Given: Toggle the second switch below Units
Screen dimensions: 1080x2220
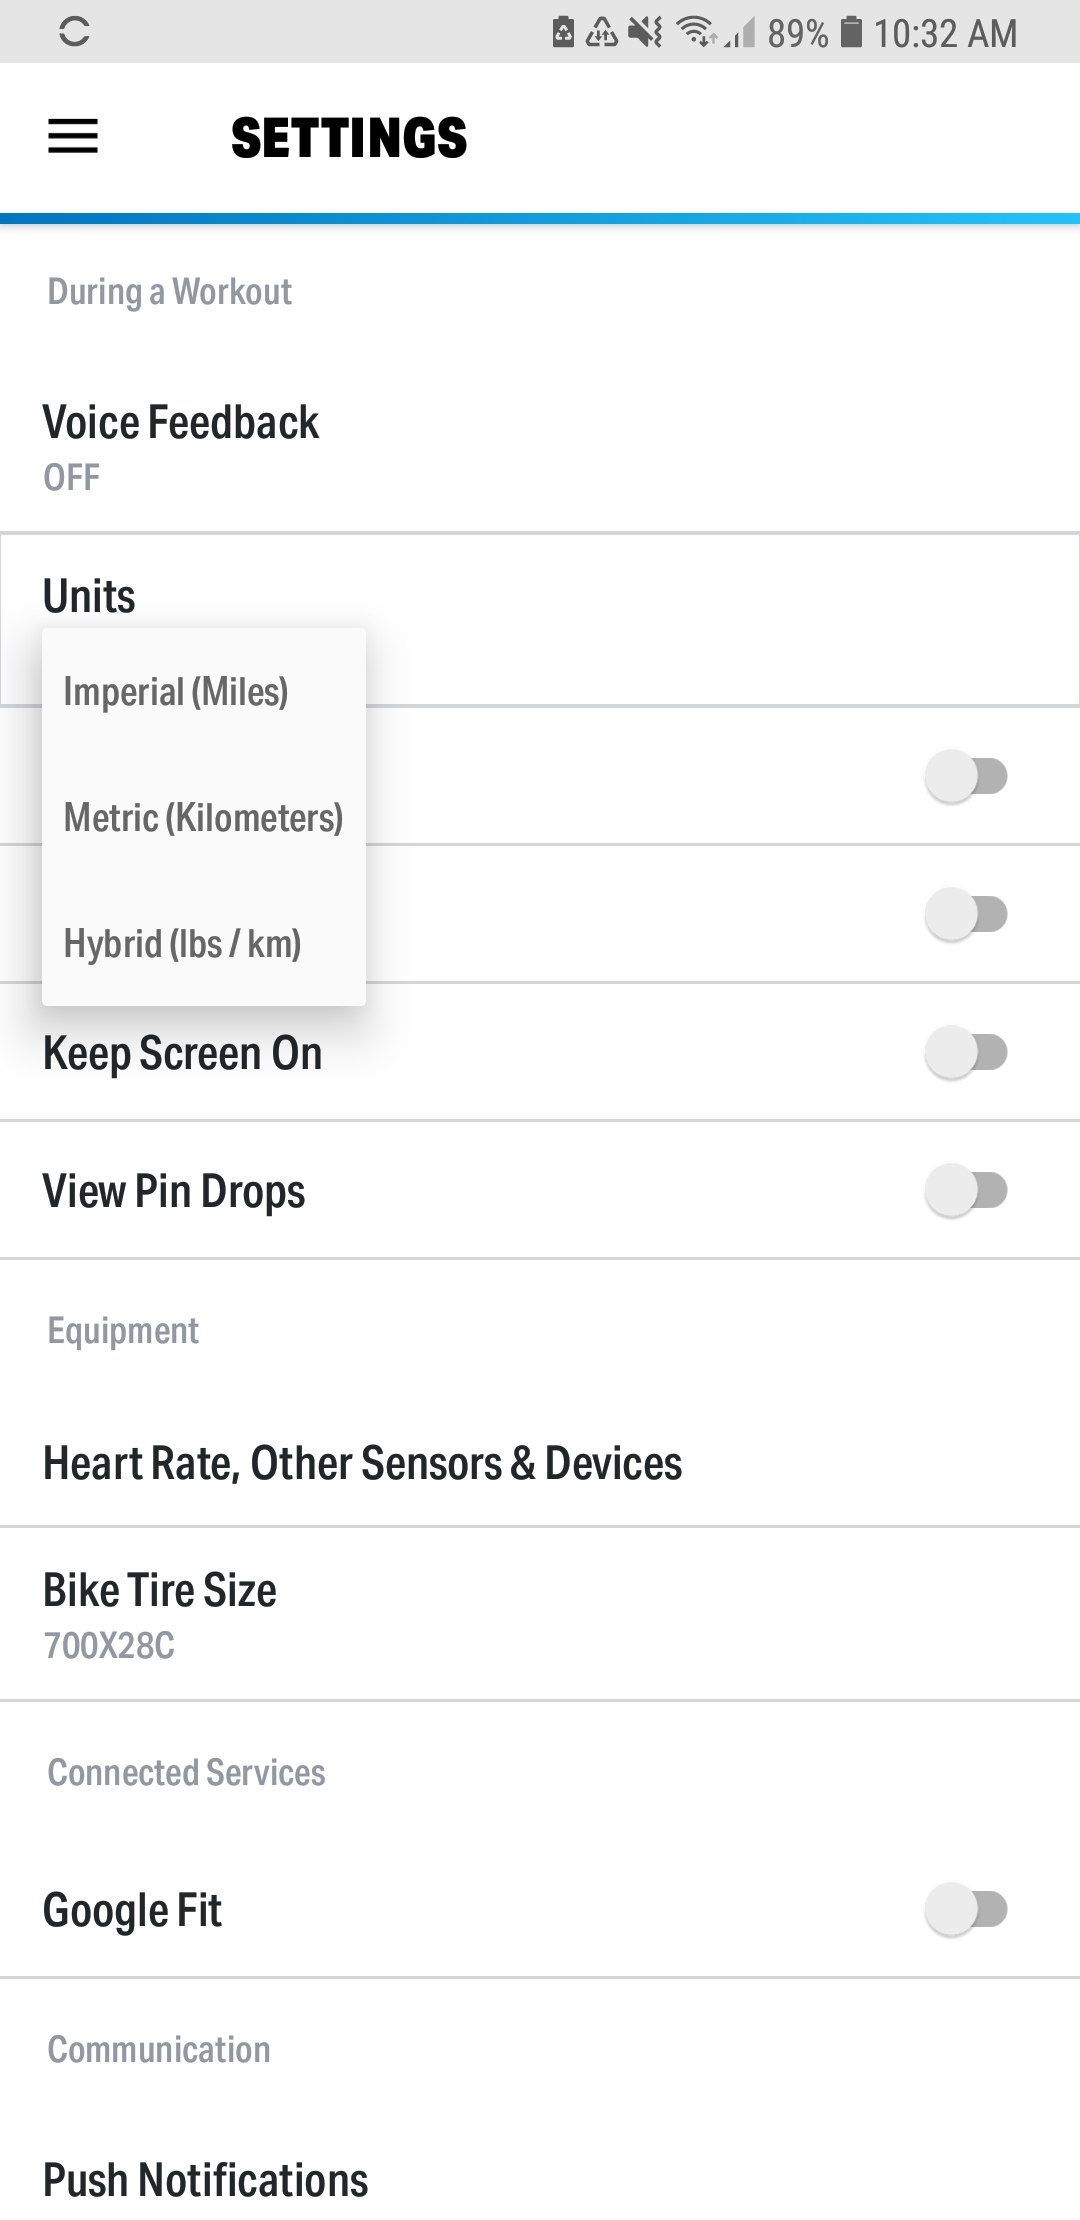Looking at the screenshot, I should click(x=966, y=914).
